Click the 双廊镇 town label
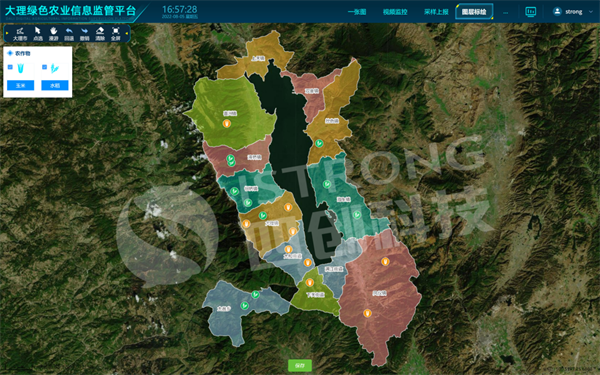This screenshot has width=600, height=375. [x=312, y=91]
